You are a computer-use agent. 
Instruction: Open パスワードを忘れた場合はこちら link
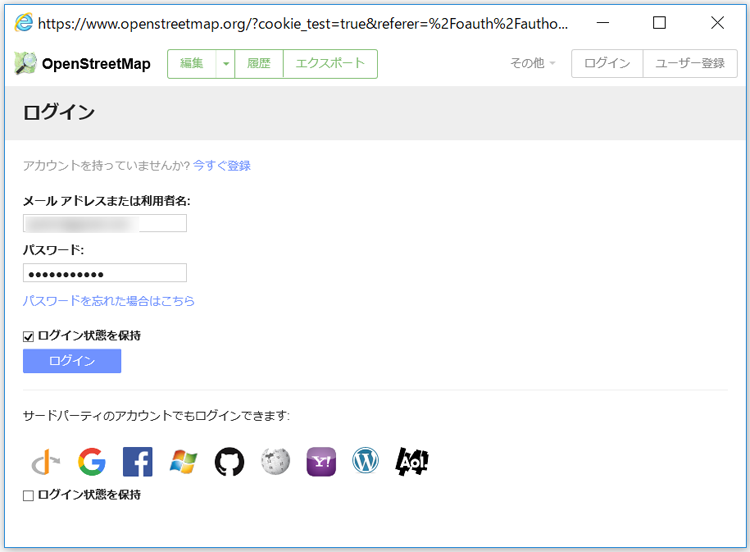pos(109,301)
